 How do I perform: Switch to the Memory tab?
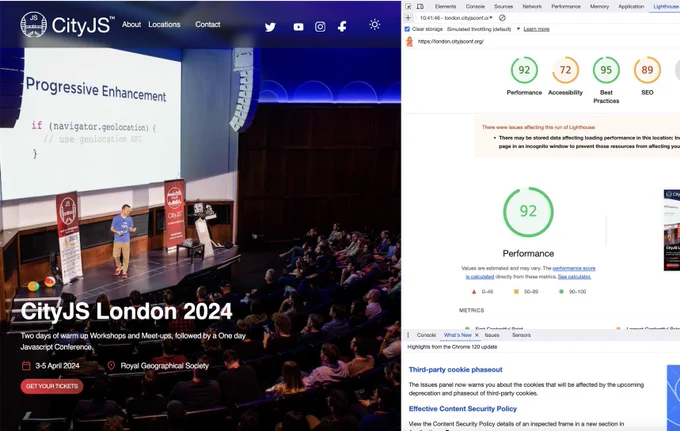click(599, 7)
